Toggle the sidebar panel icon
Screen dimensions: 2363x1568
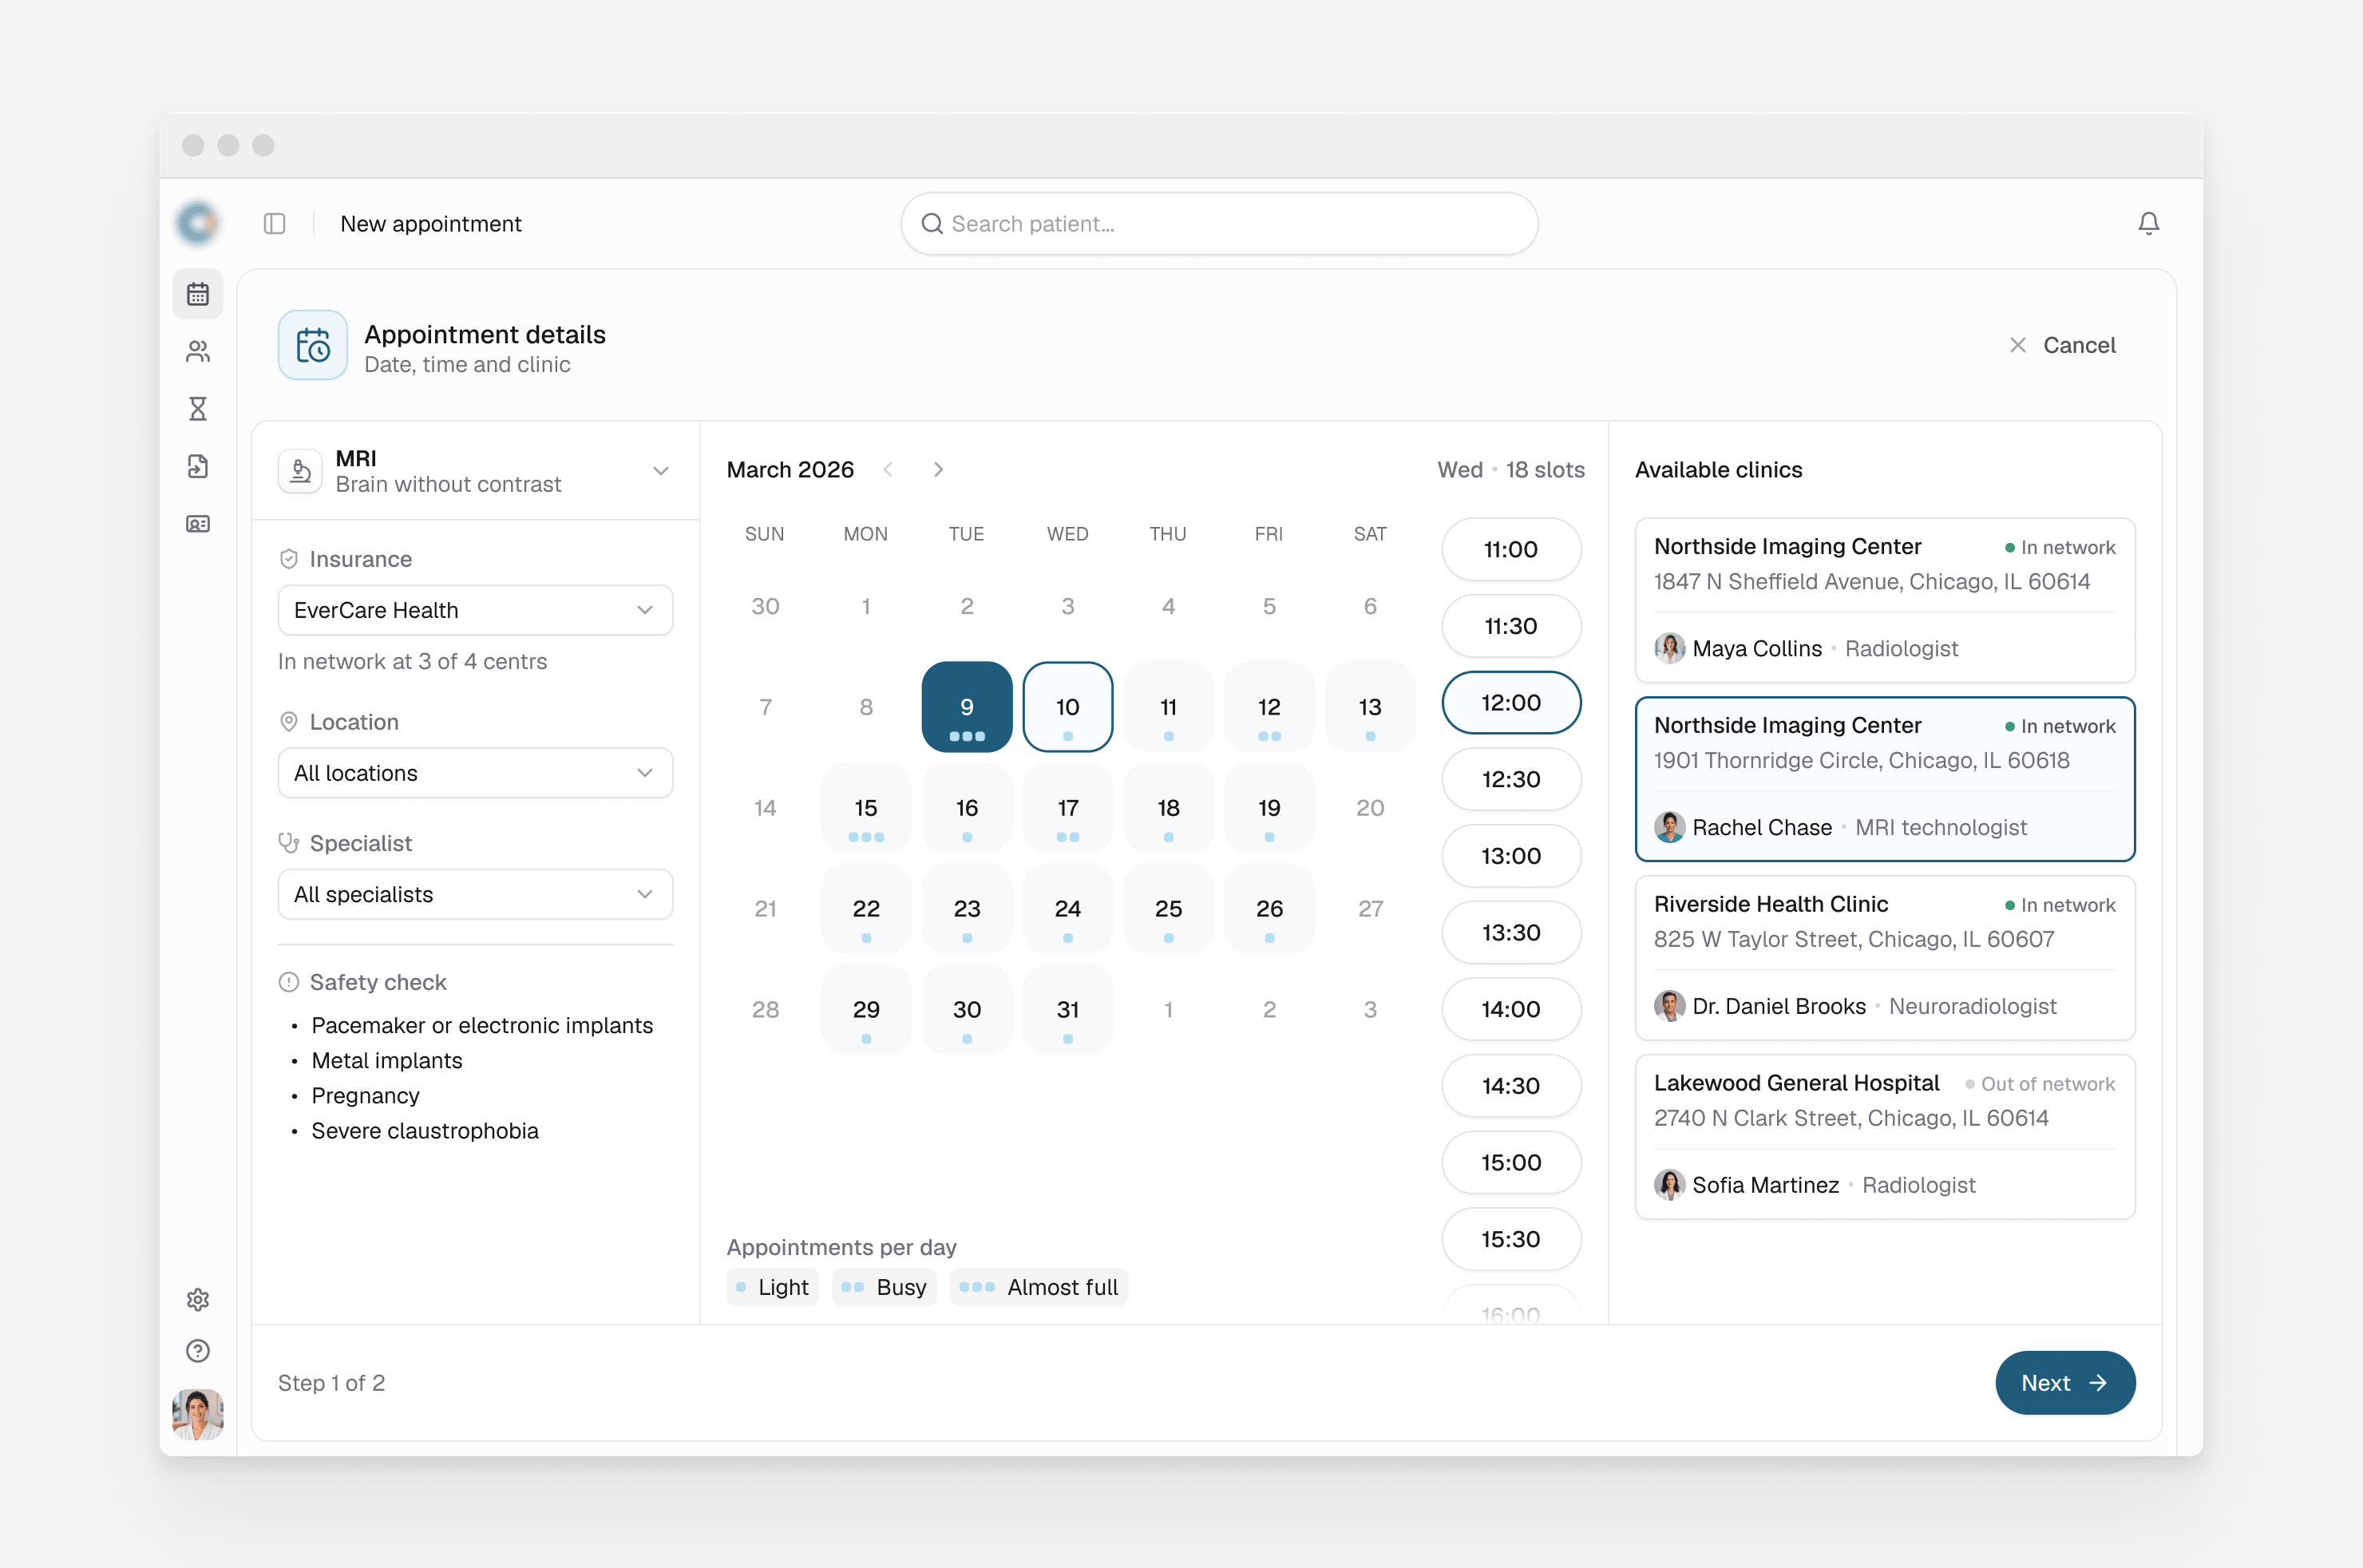coord(275,223)
